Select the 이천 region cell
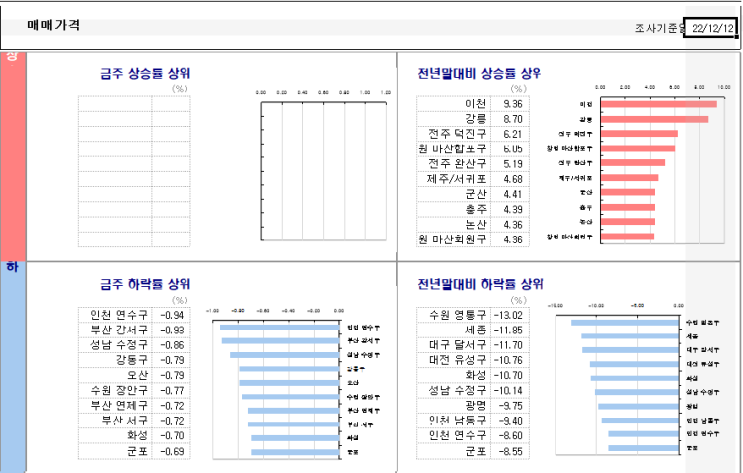The image size is (743, 473). click(x=453, y=104)
